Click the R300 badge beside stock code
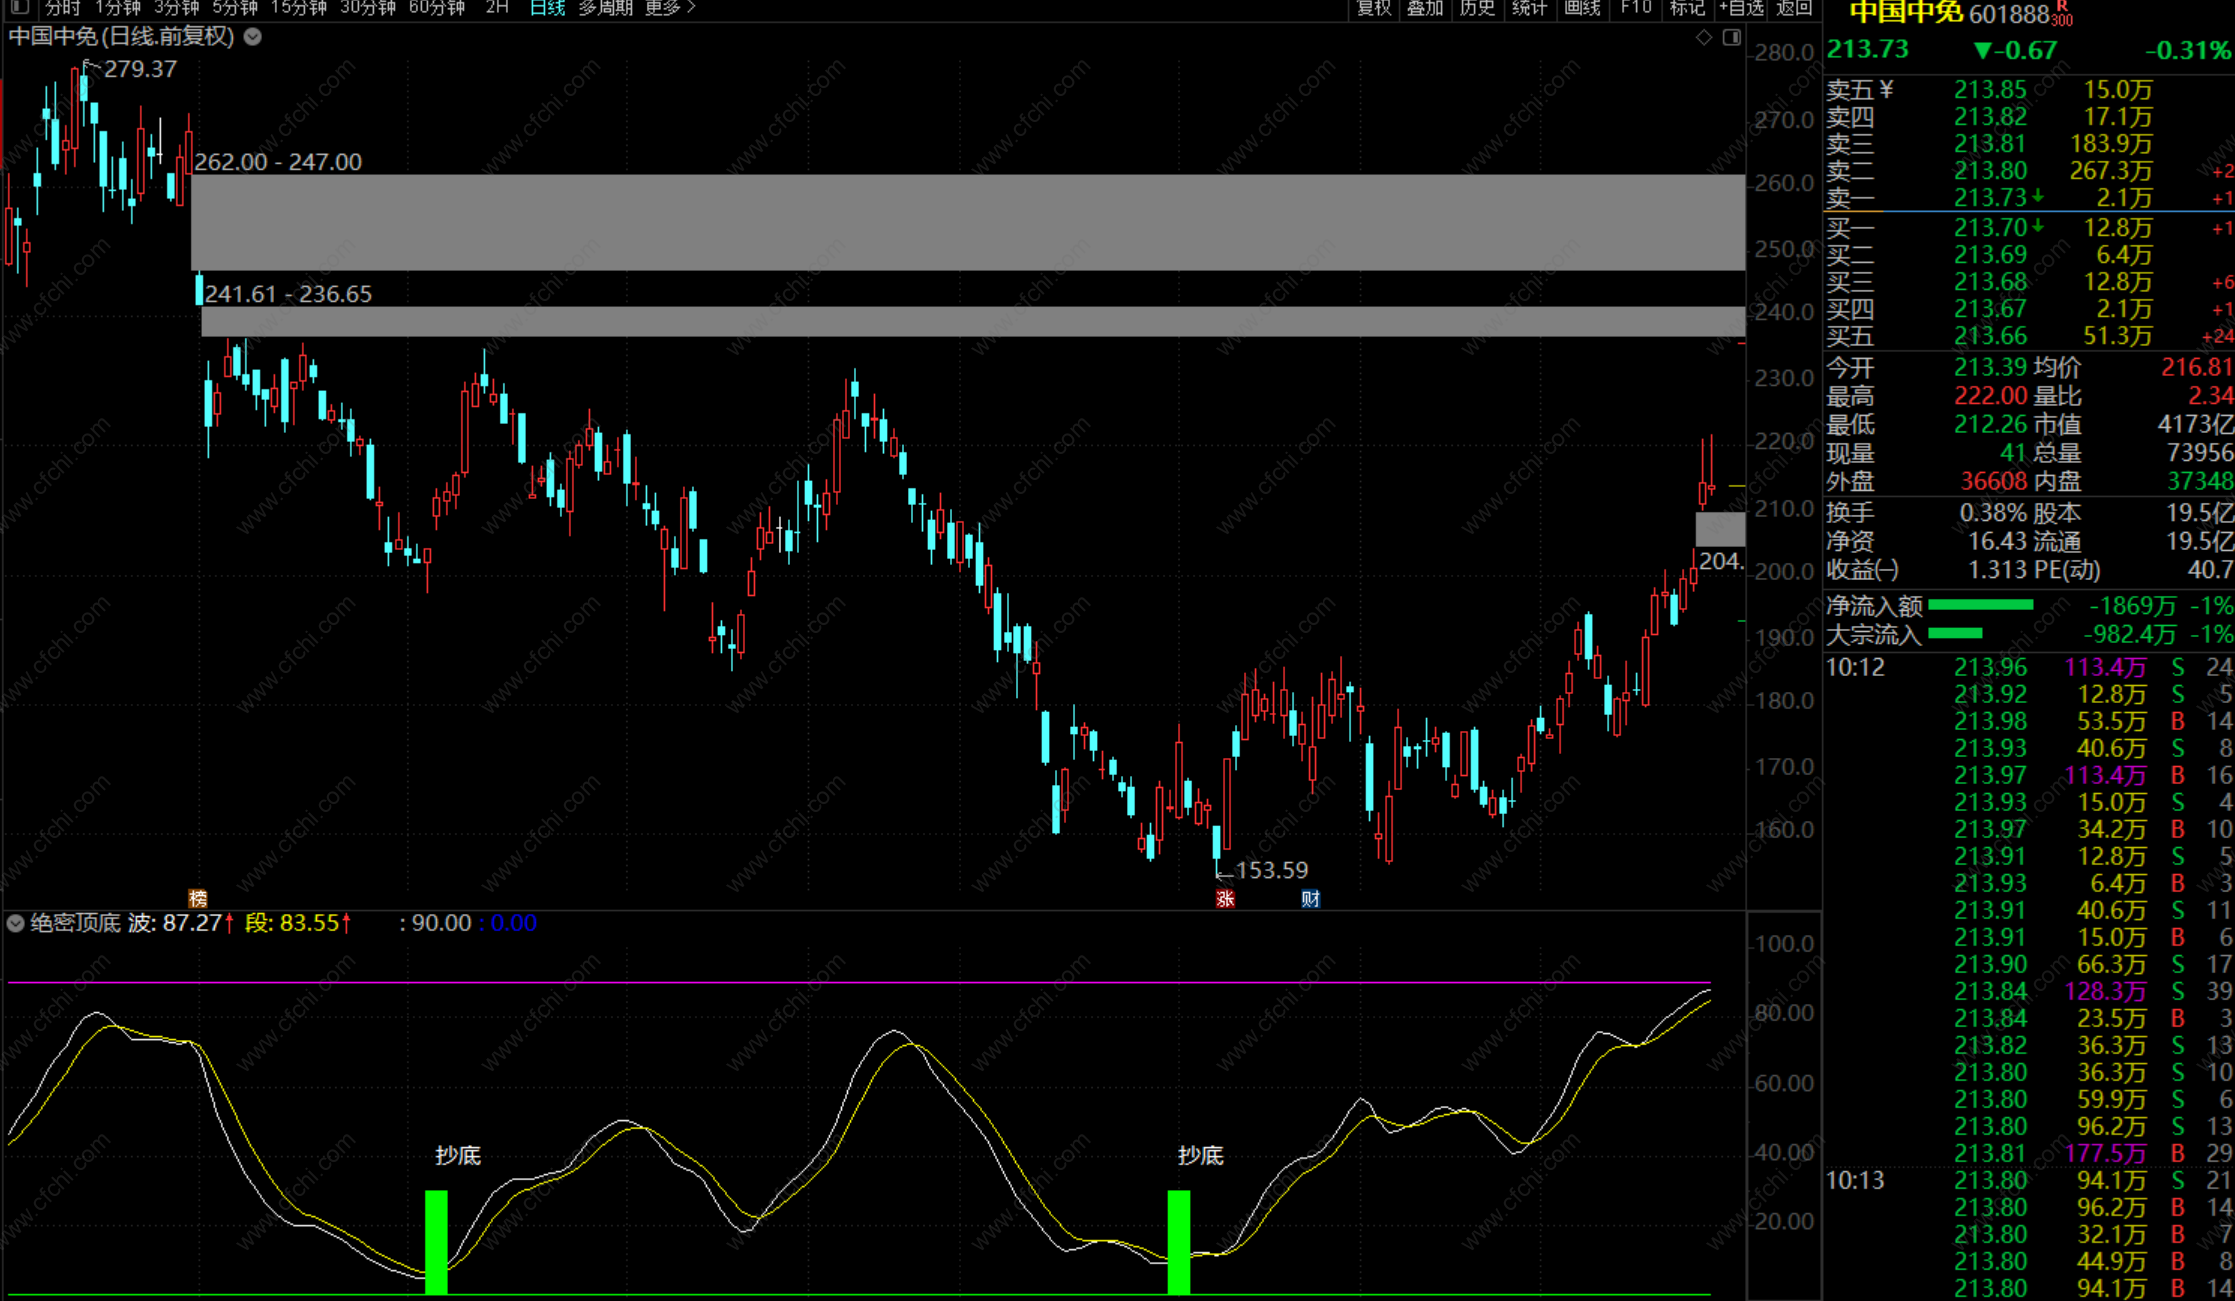Viewport: 2235px width, 1301px height. coord(2062,14)
